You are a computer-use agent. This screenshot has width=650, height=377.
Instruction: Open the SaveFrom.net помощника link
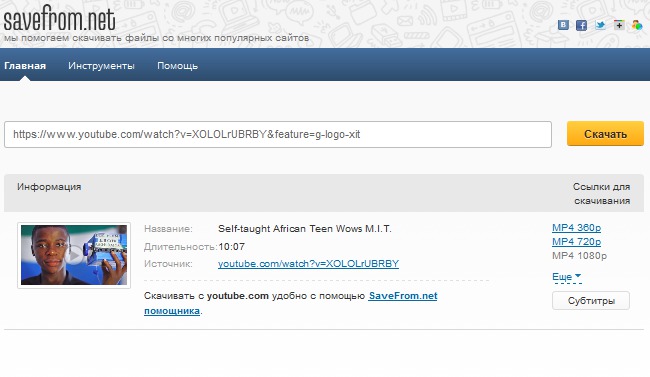(x=291, y=303)
